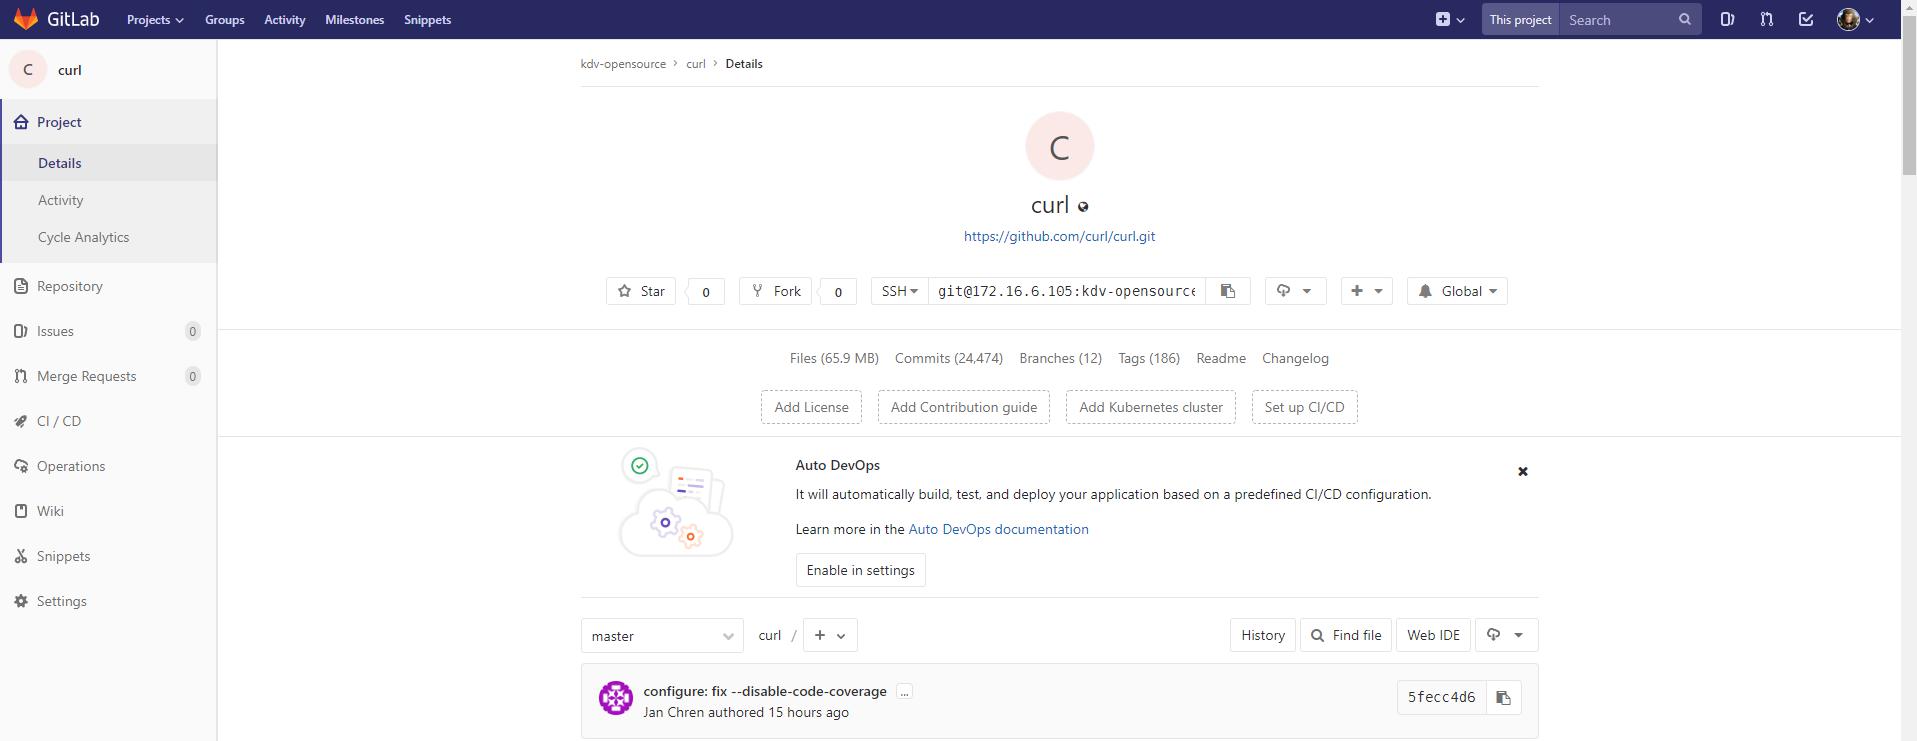Click the Merge Requests icon in sidebar
This screenshot has height=741, width=1917.
click(x=21, y=376)
